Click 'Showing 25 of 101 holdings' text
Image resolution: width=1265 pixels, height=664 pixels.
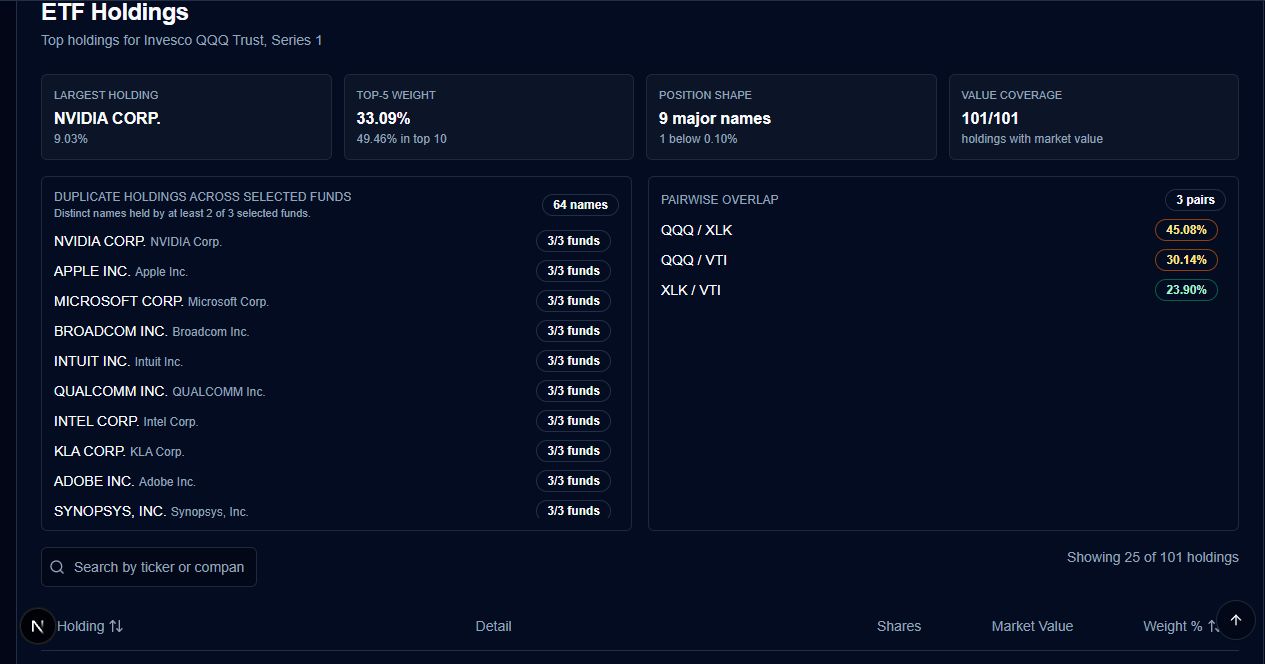coord(1152,557)
